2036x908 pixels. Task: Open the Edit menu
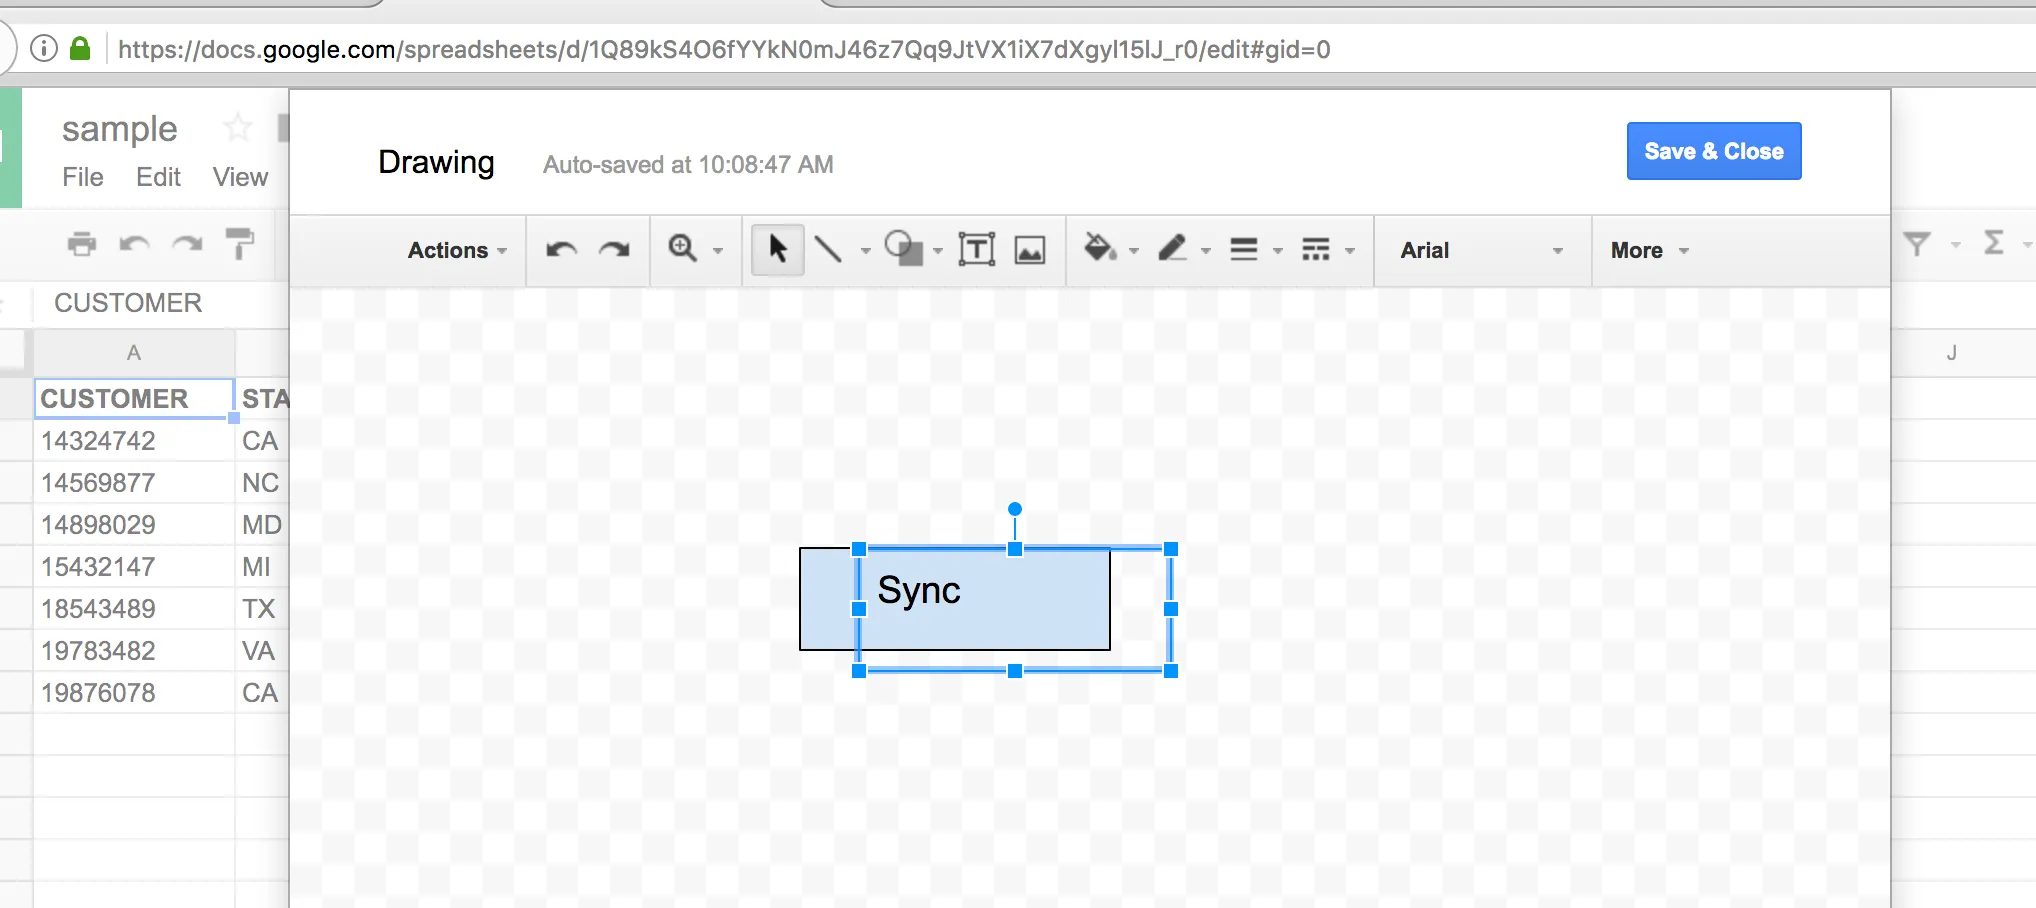(x=157, y=176)
